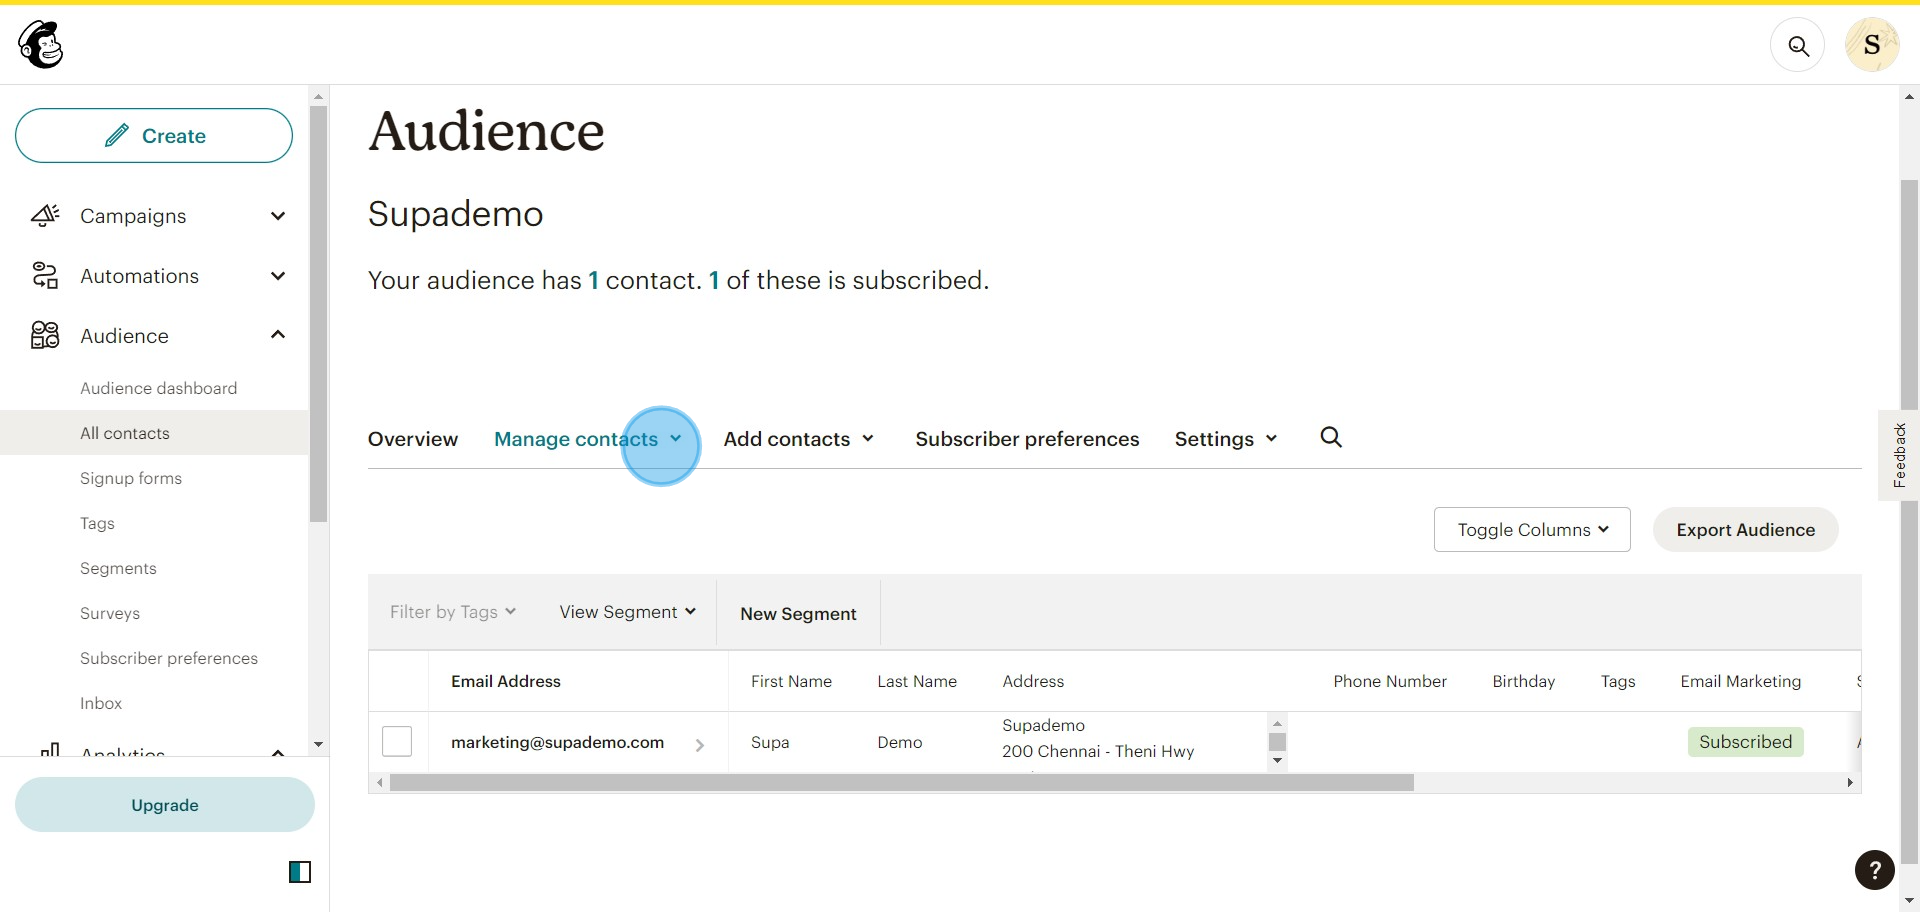Expand the Automations menu chevron
This screenshot has width=1920, height=912.
coord(278,276)
